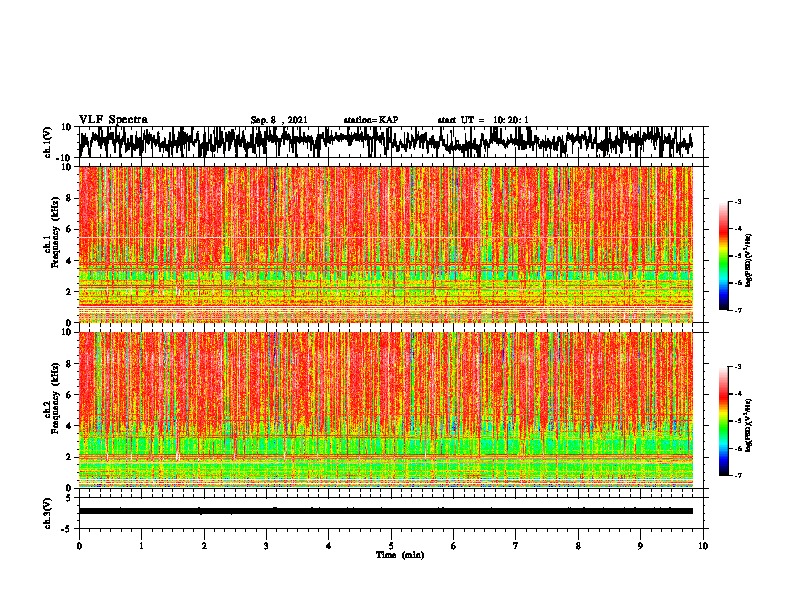Viewport: 792px width, 612px height.
Task: Click the ch.3 black voltage trace band
Action: (x=385, y=511)
